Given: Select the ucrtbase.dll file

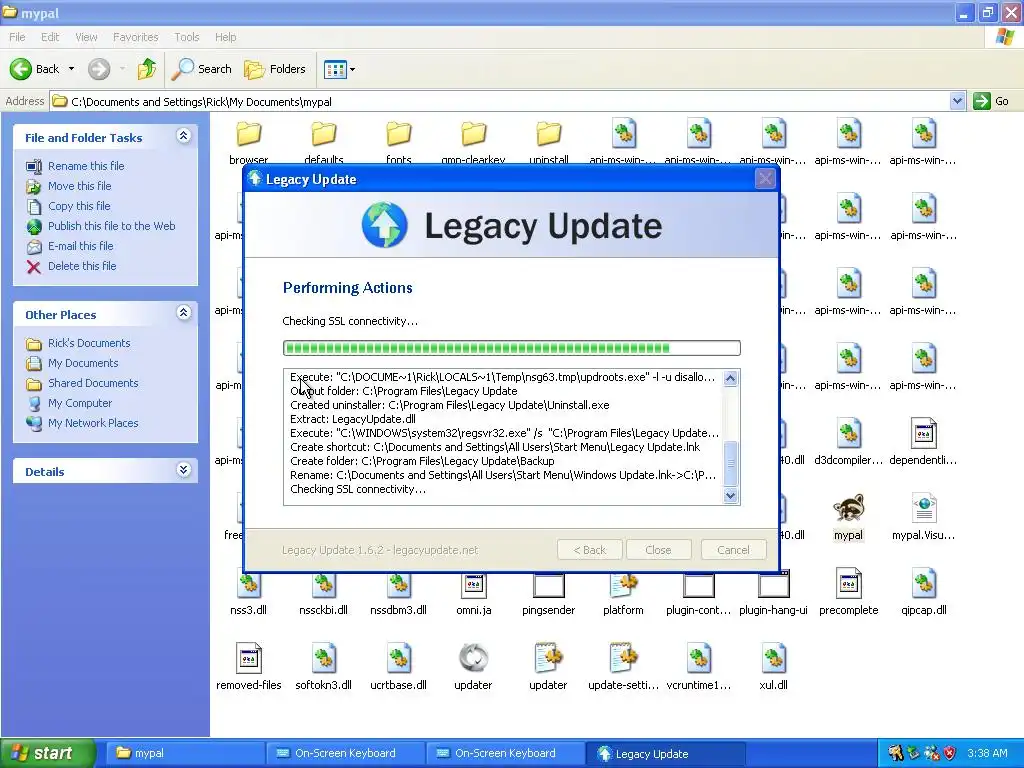Looking at the screenshot, I should (398, 667).
